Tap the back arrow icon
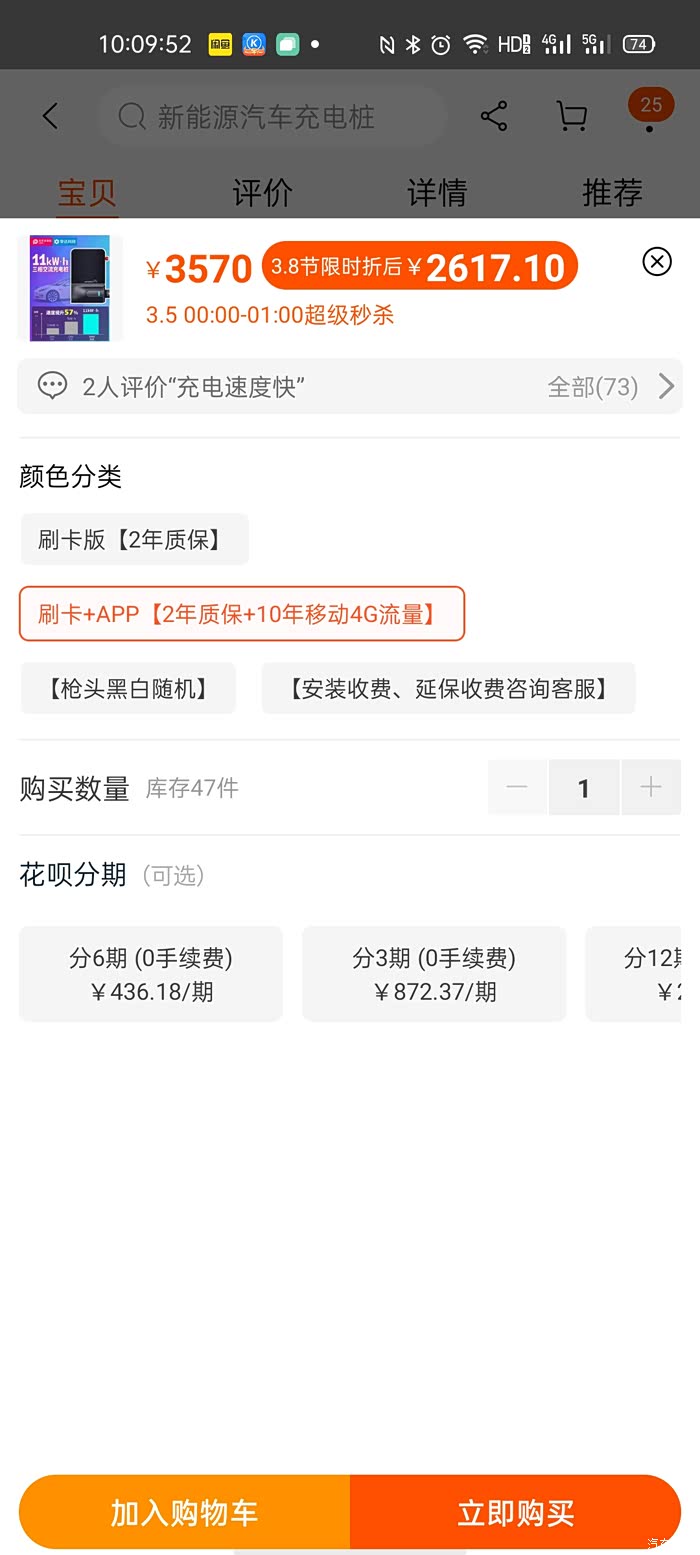Viewport: 700px width, 1555px height. click(50, 117)
